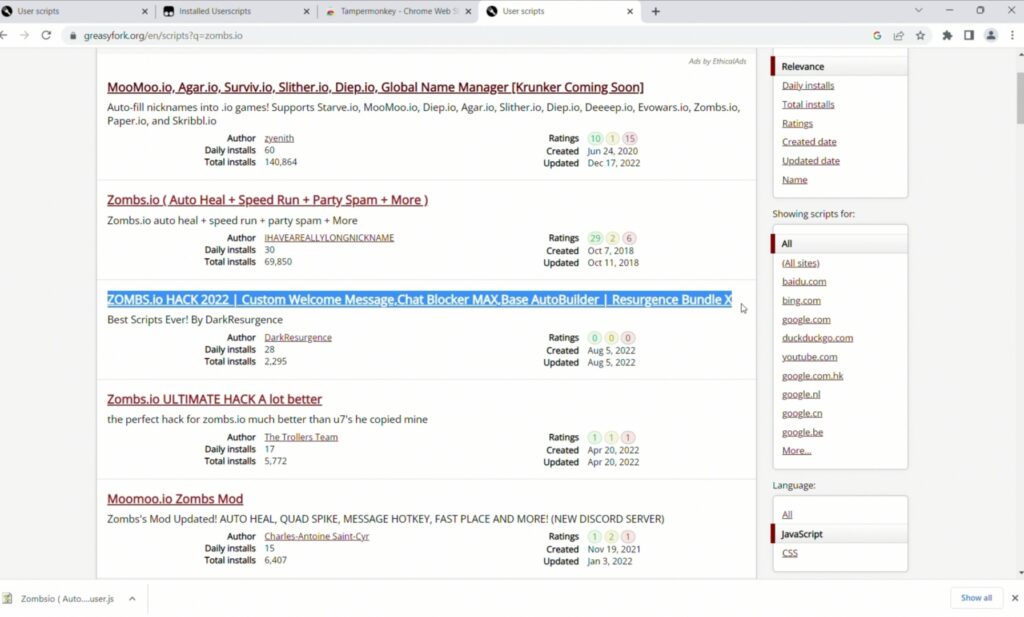This screenshot has width=1024, height=617.
Task: Click the Google icon in address bar
Action: point(877,35)
